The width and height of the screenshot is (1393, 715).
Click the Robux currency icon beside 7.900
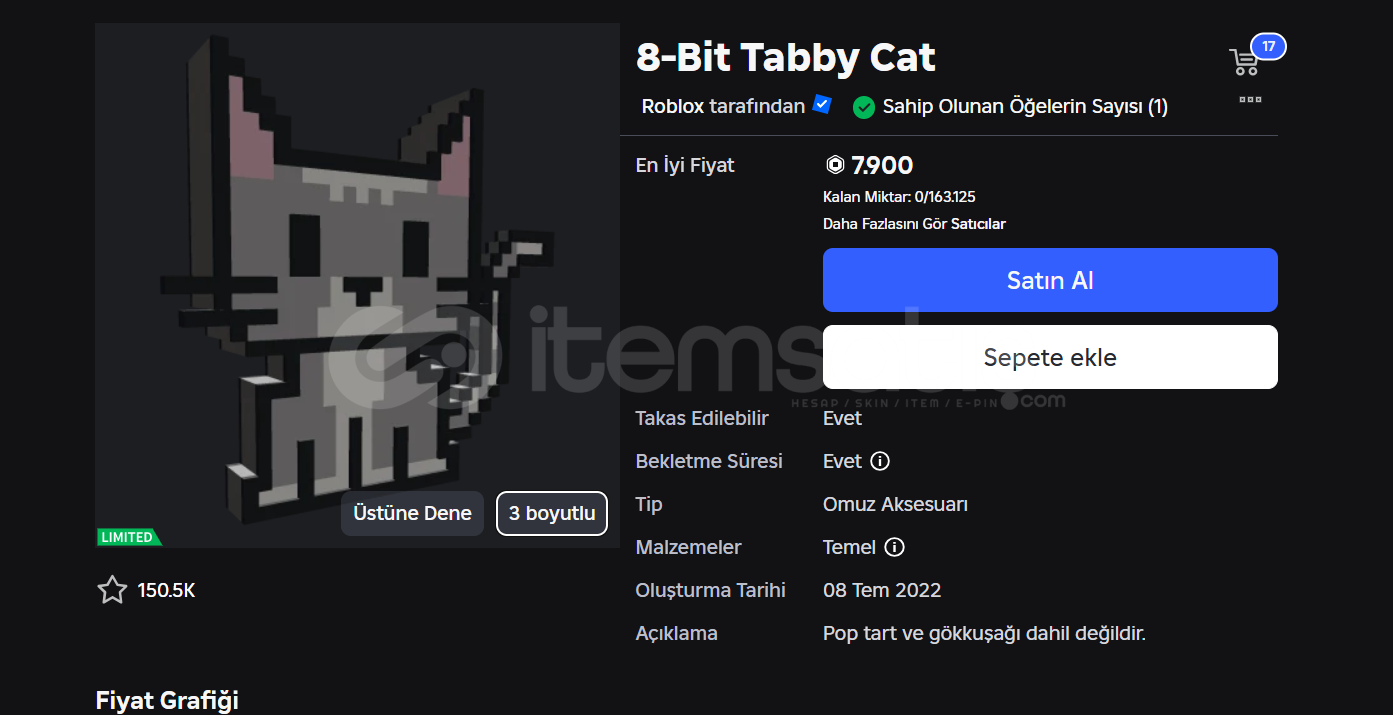(x=835, y=165)
